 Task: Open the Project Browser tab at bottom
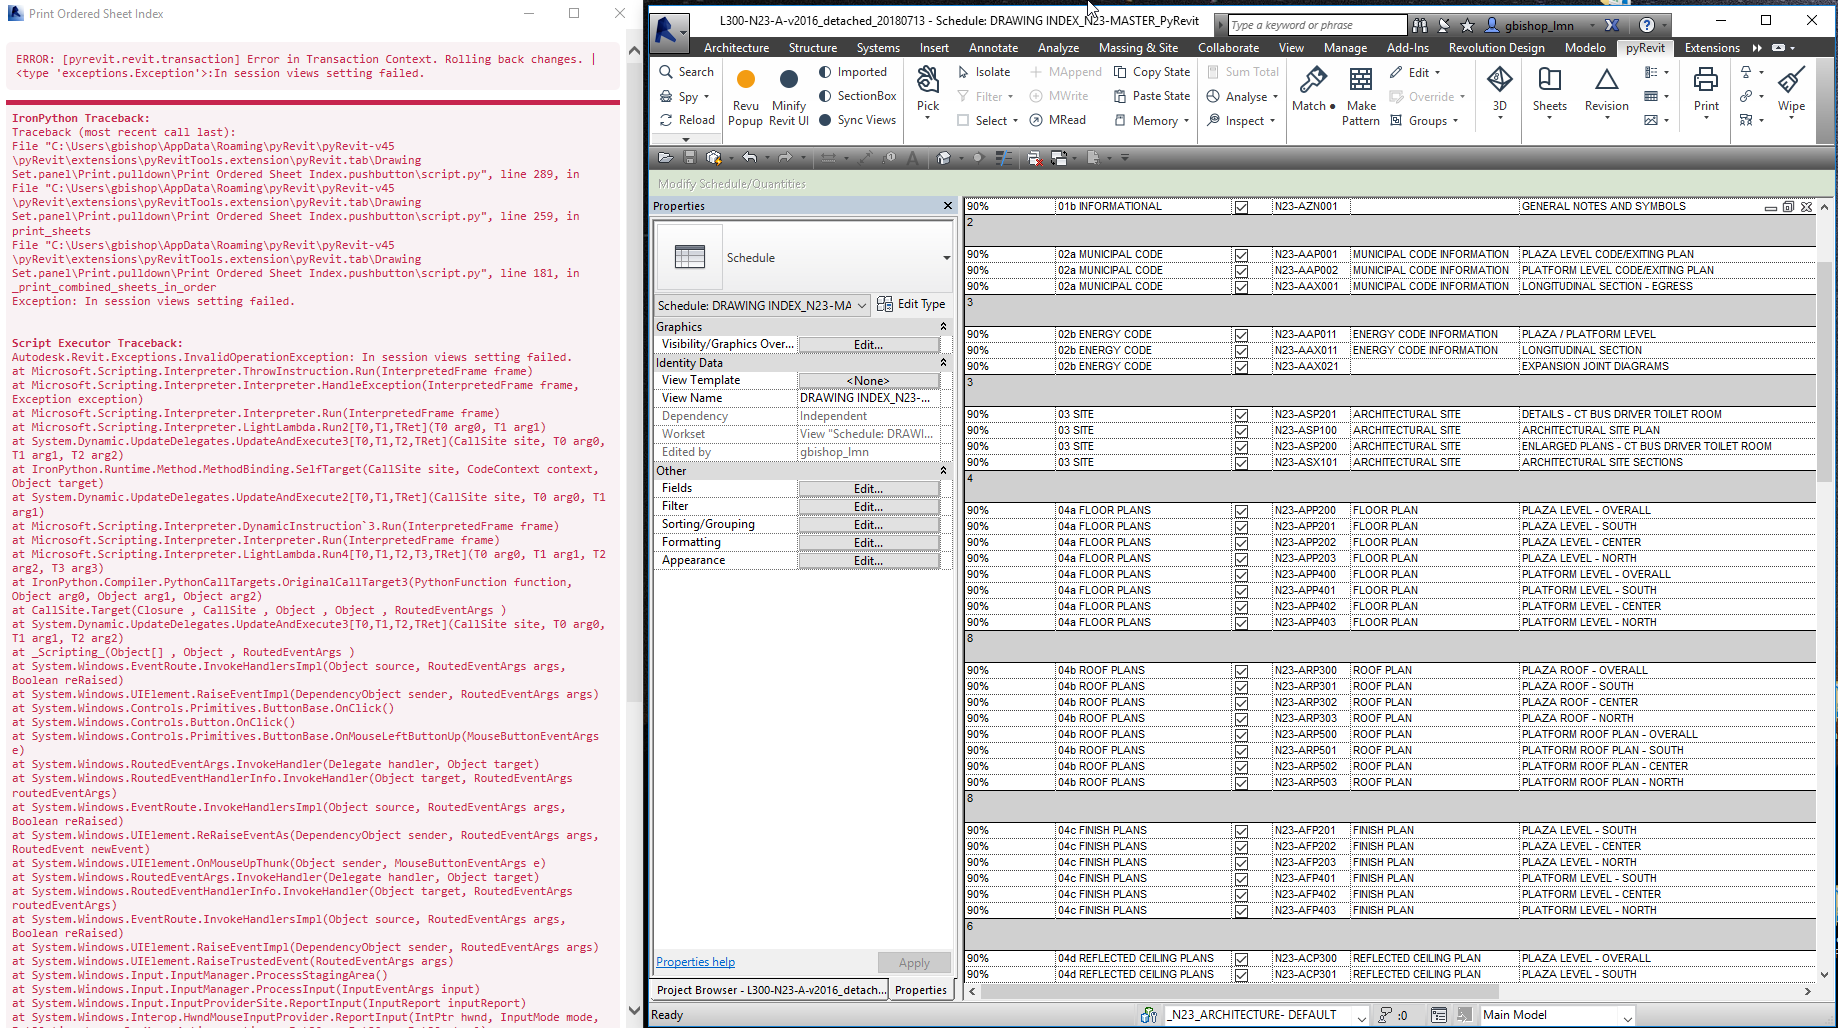pyautogui.click(x=770, y=989)
